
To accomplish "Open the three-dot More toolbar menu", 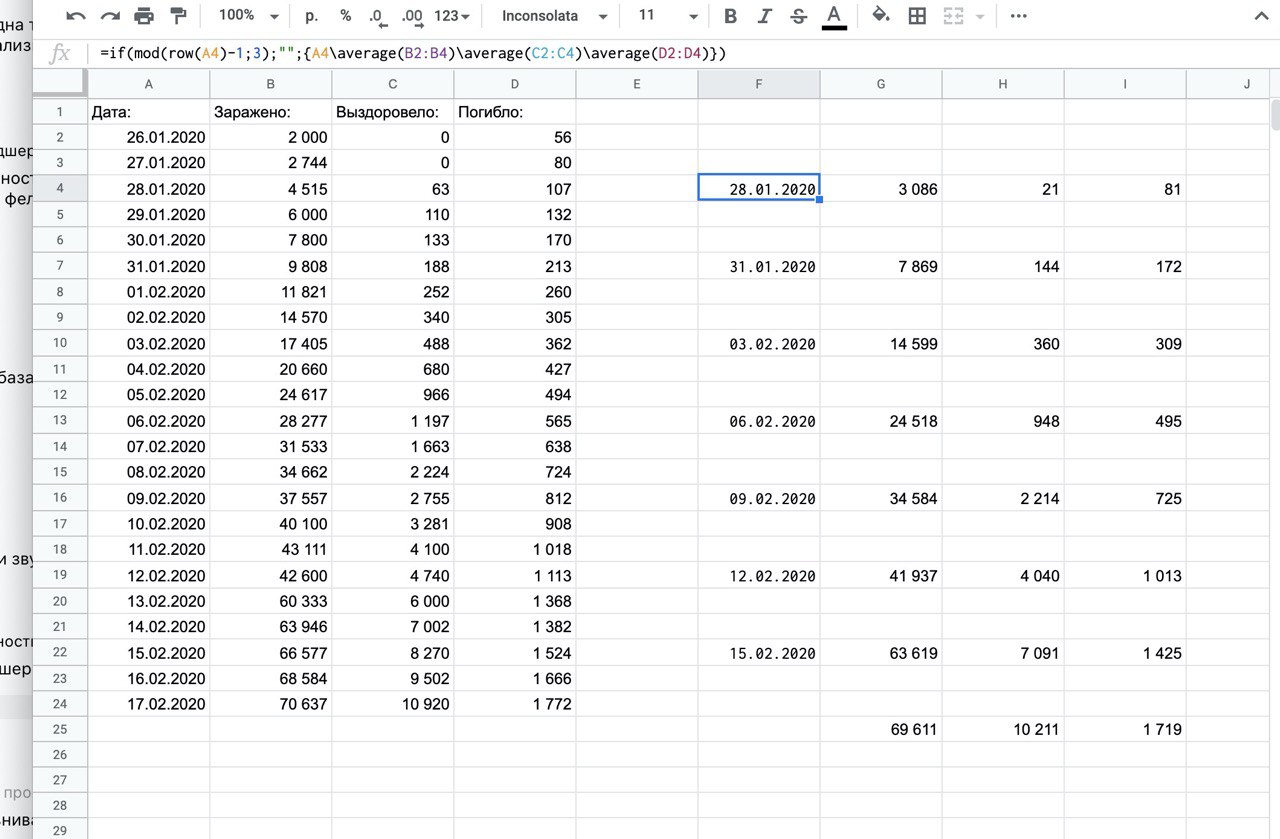I will coord(1018,16).
